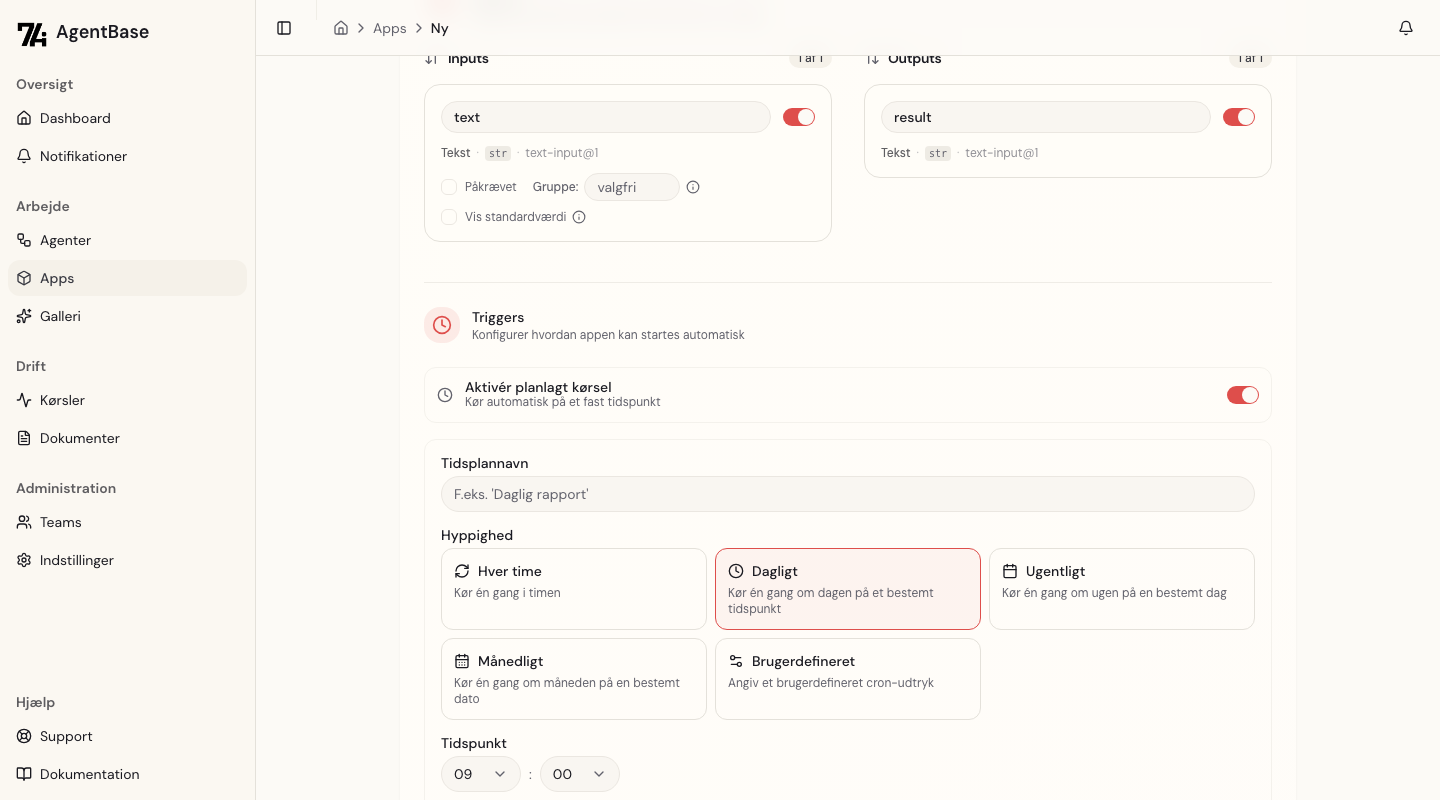This screenshot has width=1440, height=800.
Task: Go to Dashboard in sidebar
Action: 75,118
